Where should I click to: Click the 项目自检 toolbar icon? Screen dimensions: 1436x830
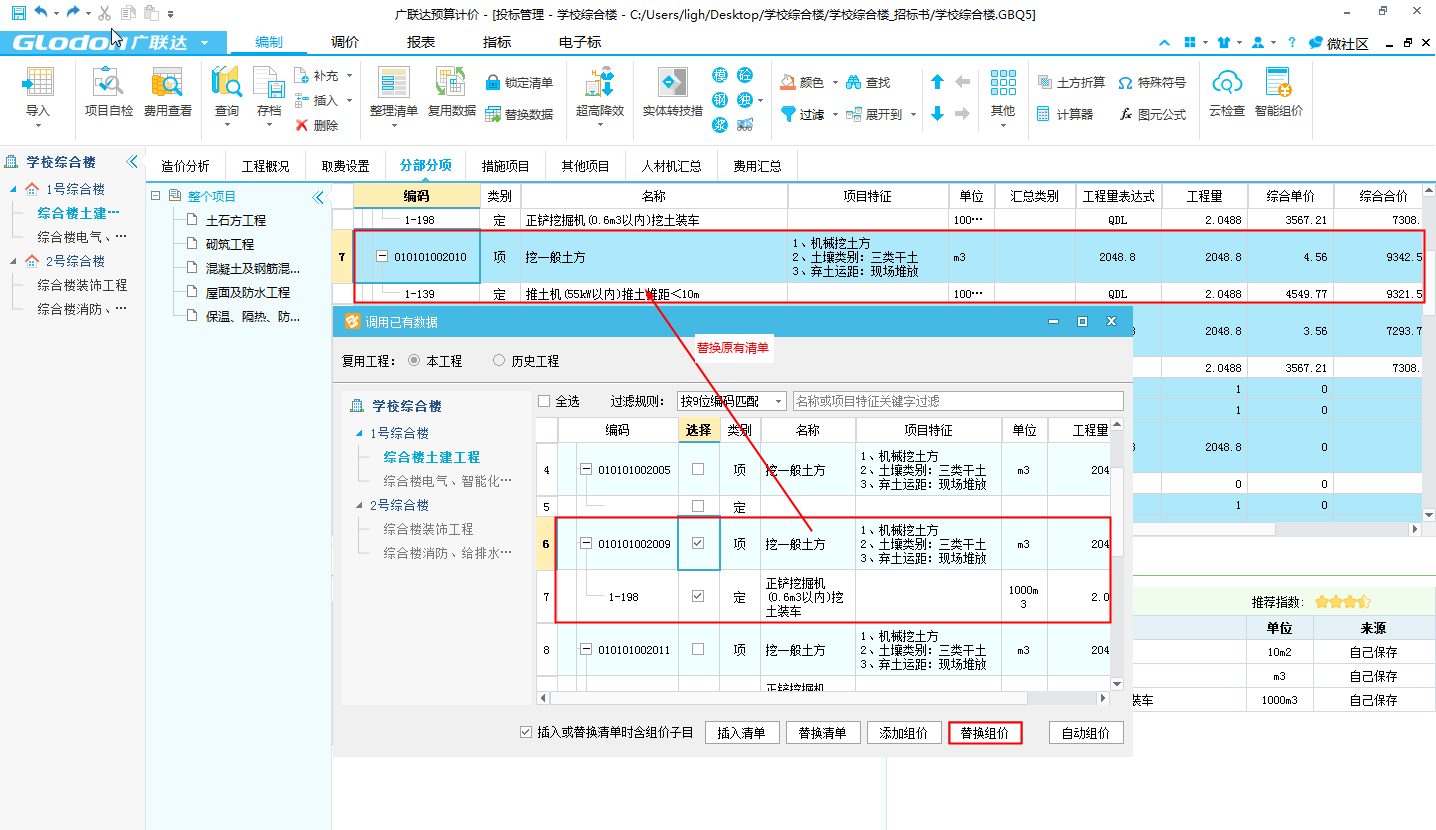108,83
